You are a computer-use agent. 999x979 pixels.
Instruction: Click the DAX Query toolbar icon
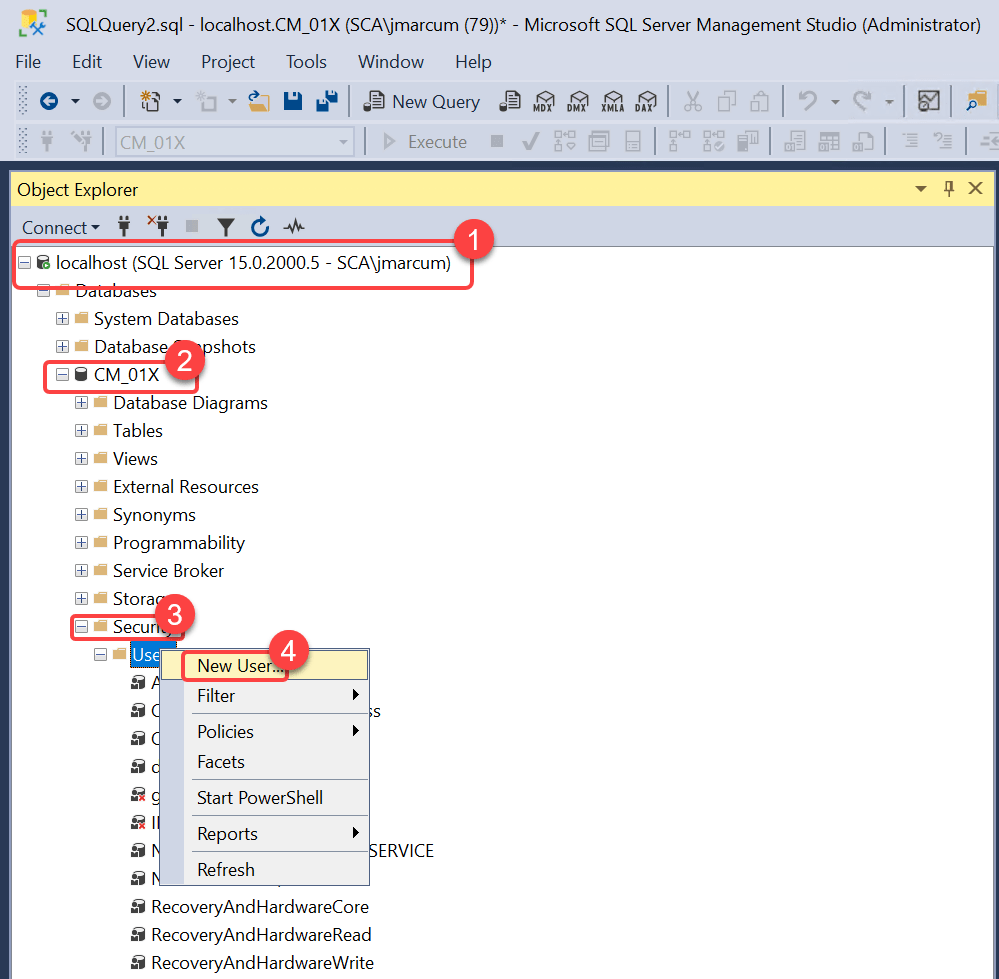click(x=643, y=101)
